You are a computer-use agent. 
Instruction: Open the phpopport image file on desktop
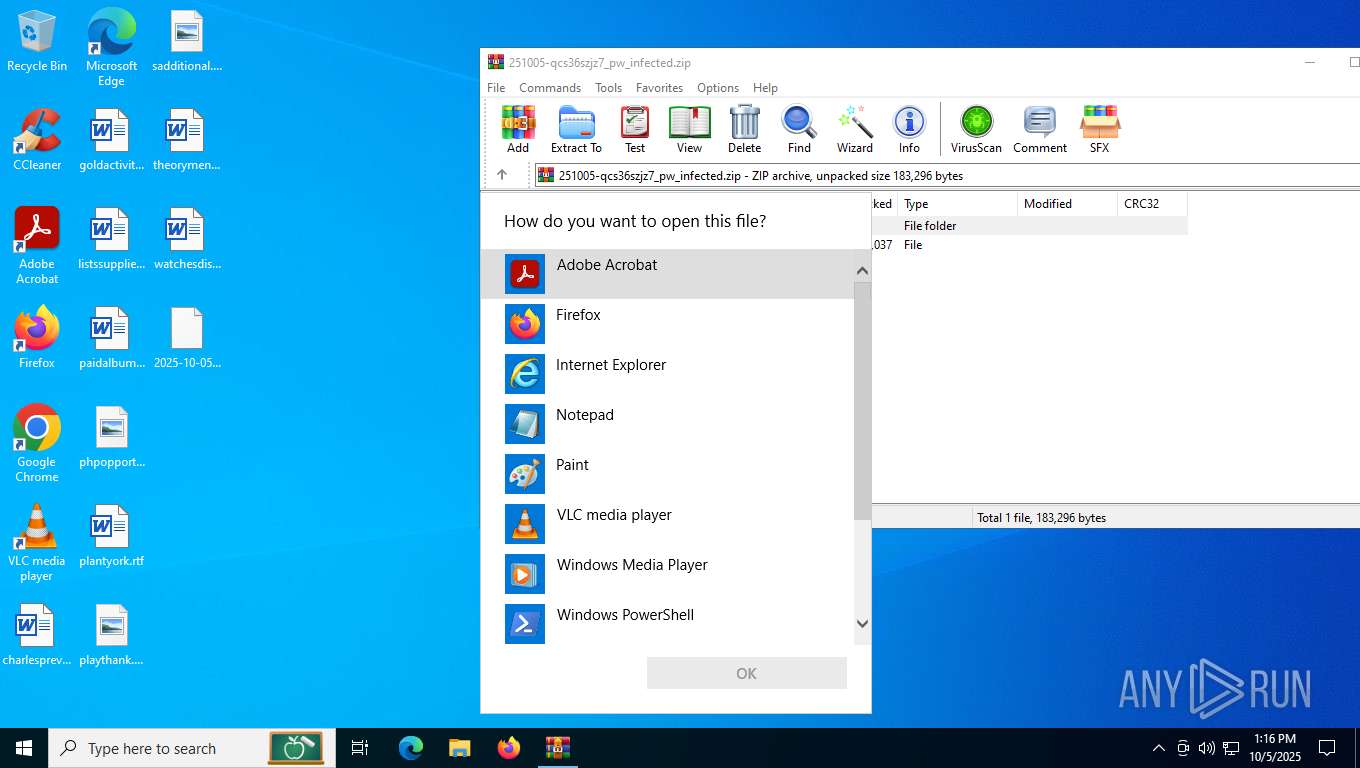pos(111,437)
